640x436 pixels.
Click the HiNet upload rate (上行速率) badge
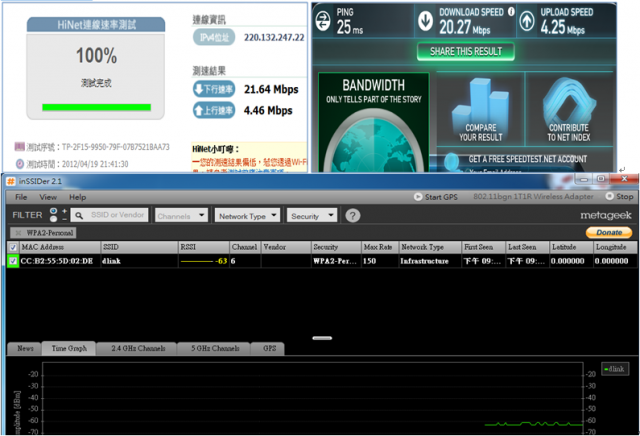[x=214, y=110]
